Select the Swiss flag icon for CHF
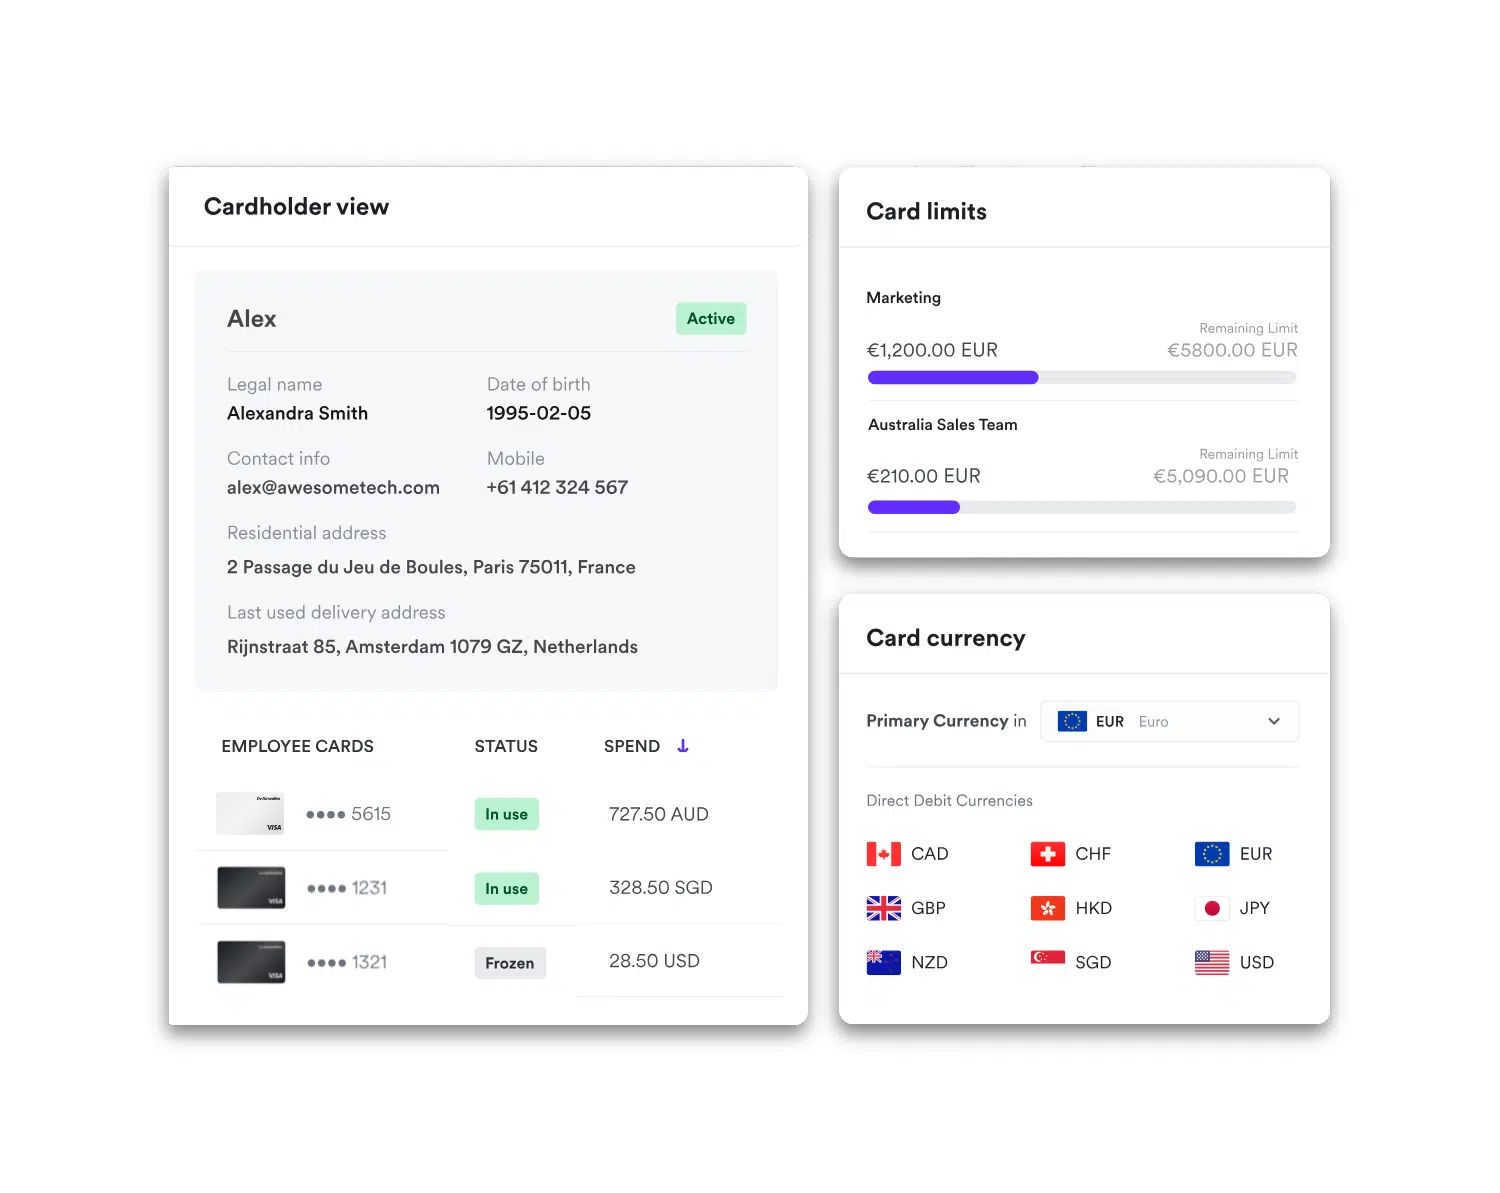Screen dimensions: 1500x1193 (x=1047, y=854)
